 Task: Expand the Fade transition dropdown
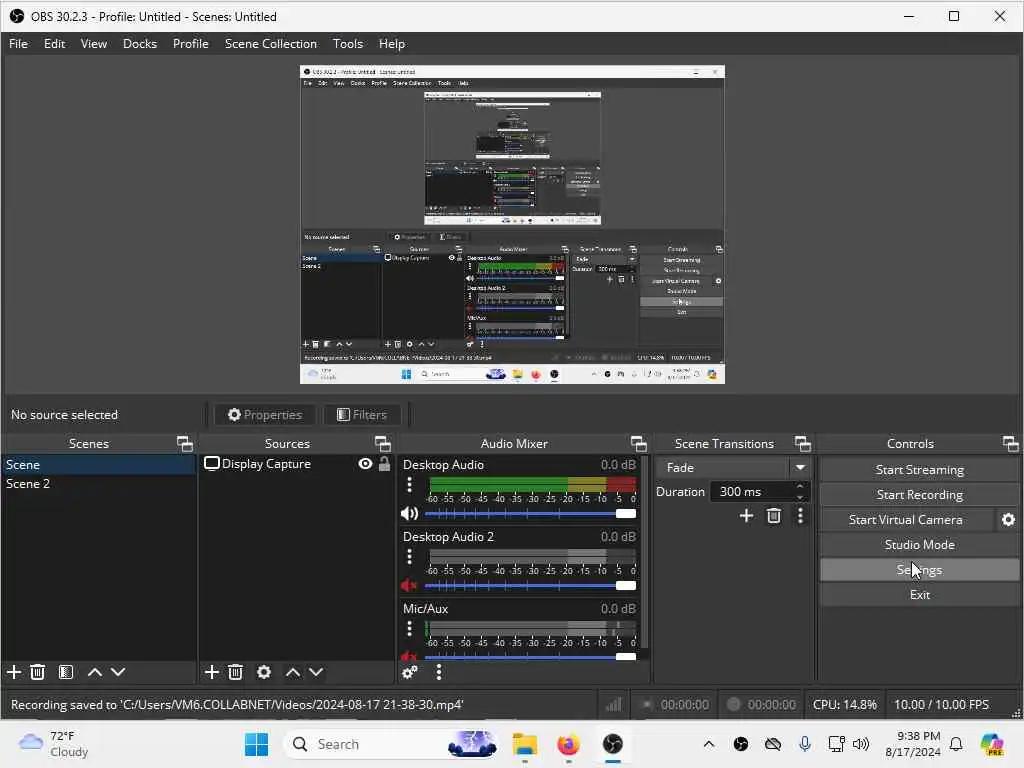(800, 468)
